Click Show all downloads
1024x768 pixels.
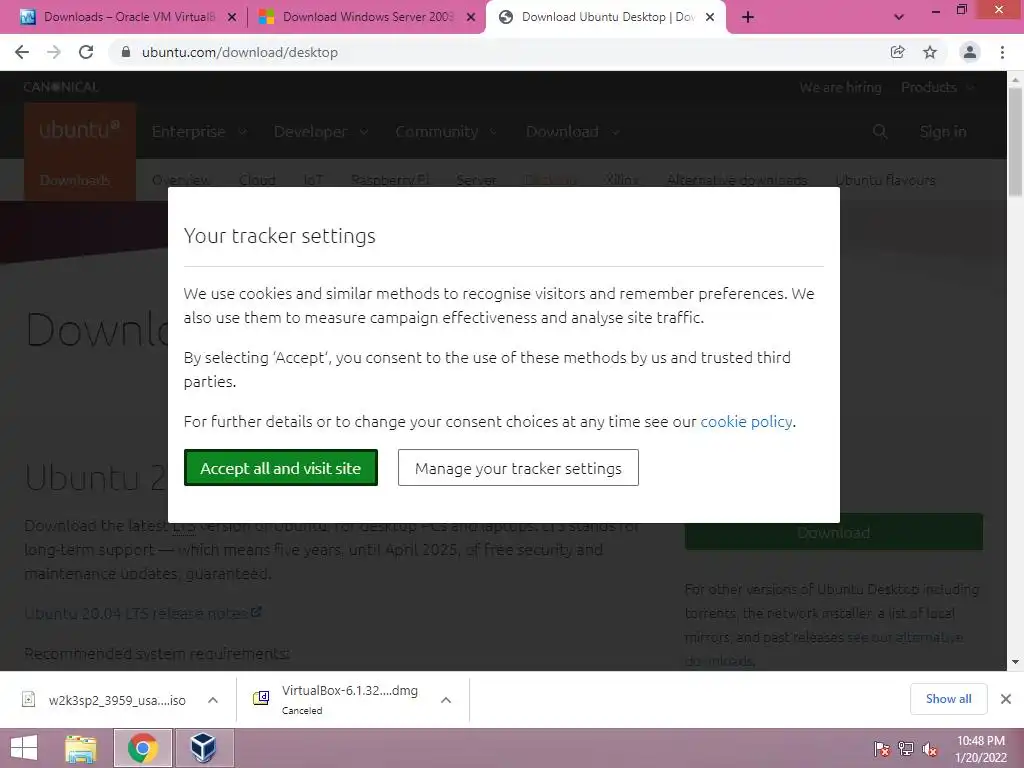(948, 699)
